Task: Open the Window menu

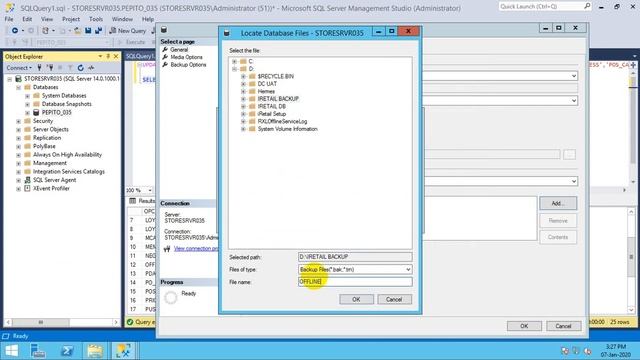Action: (122, 19)
